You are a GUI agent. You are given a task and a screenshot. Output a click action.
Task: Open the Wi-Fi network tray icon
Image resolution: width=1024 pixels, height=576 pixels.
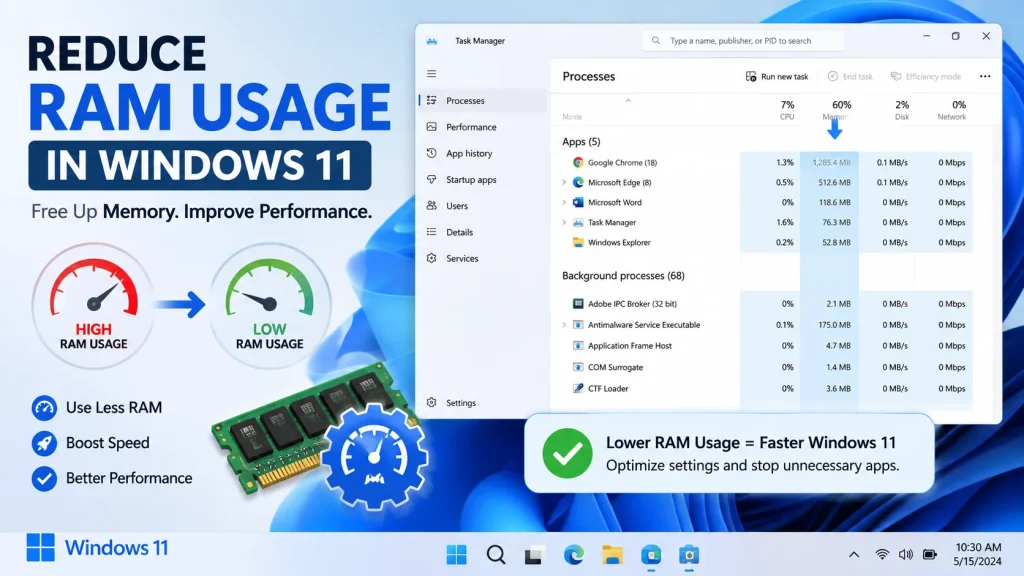882,555
